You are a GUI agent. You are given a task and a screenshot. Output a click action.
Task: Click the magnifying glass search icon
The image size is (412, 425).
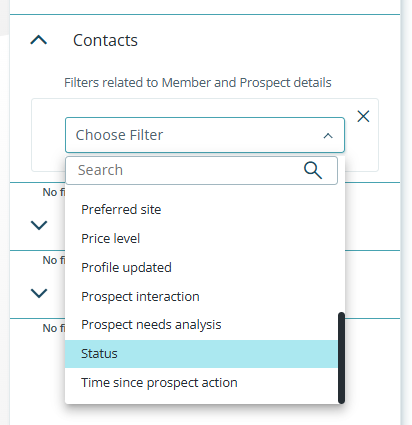[313, 170]
